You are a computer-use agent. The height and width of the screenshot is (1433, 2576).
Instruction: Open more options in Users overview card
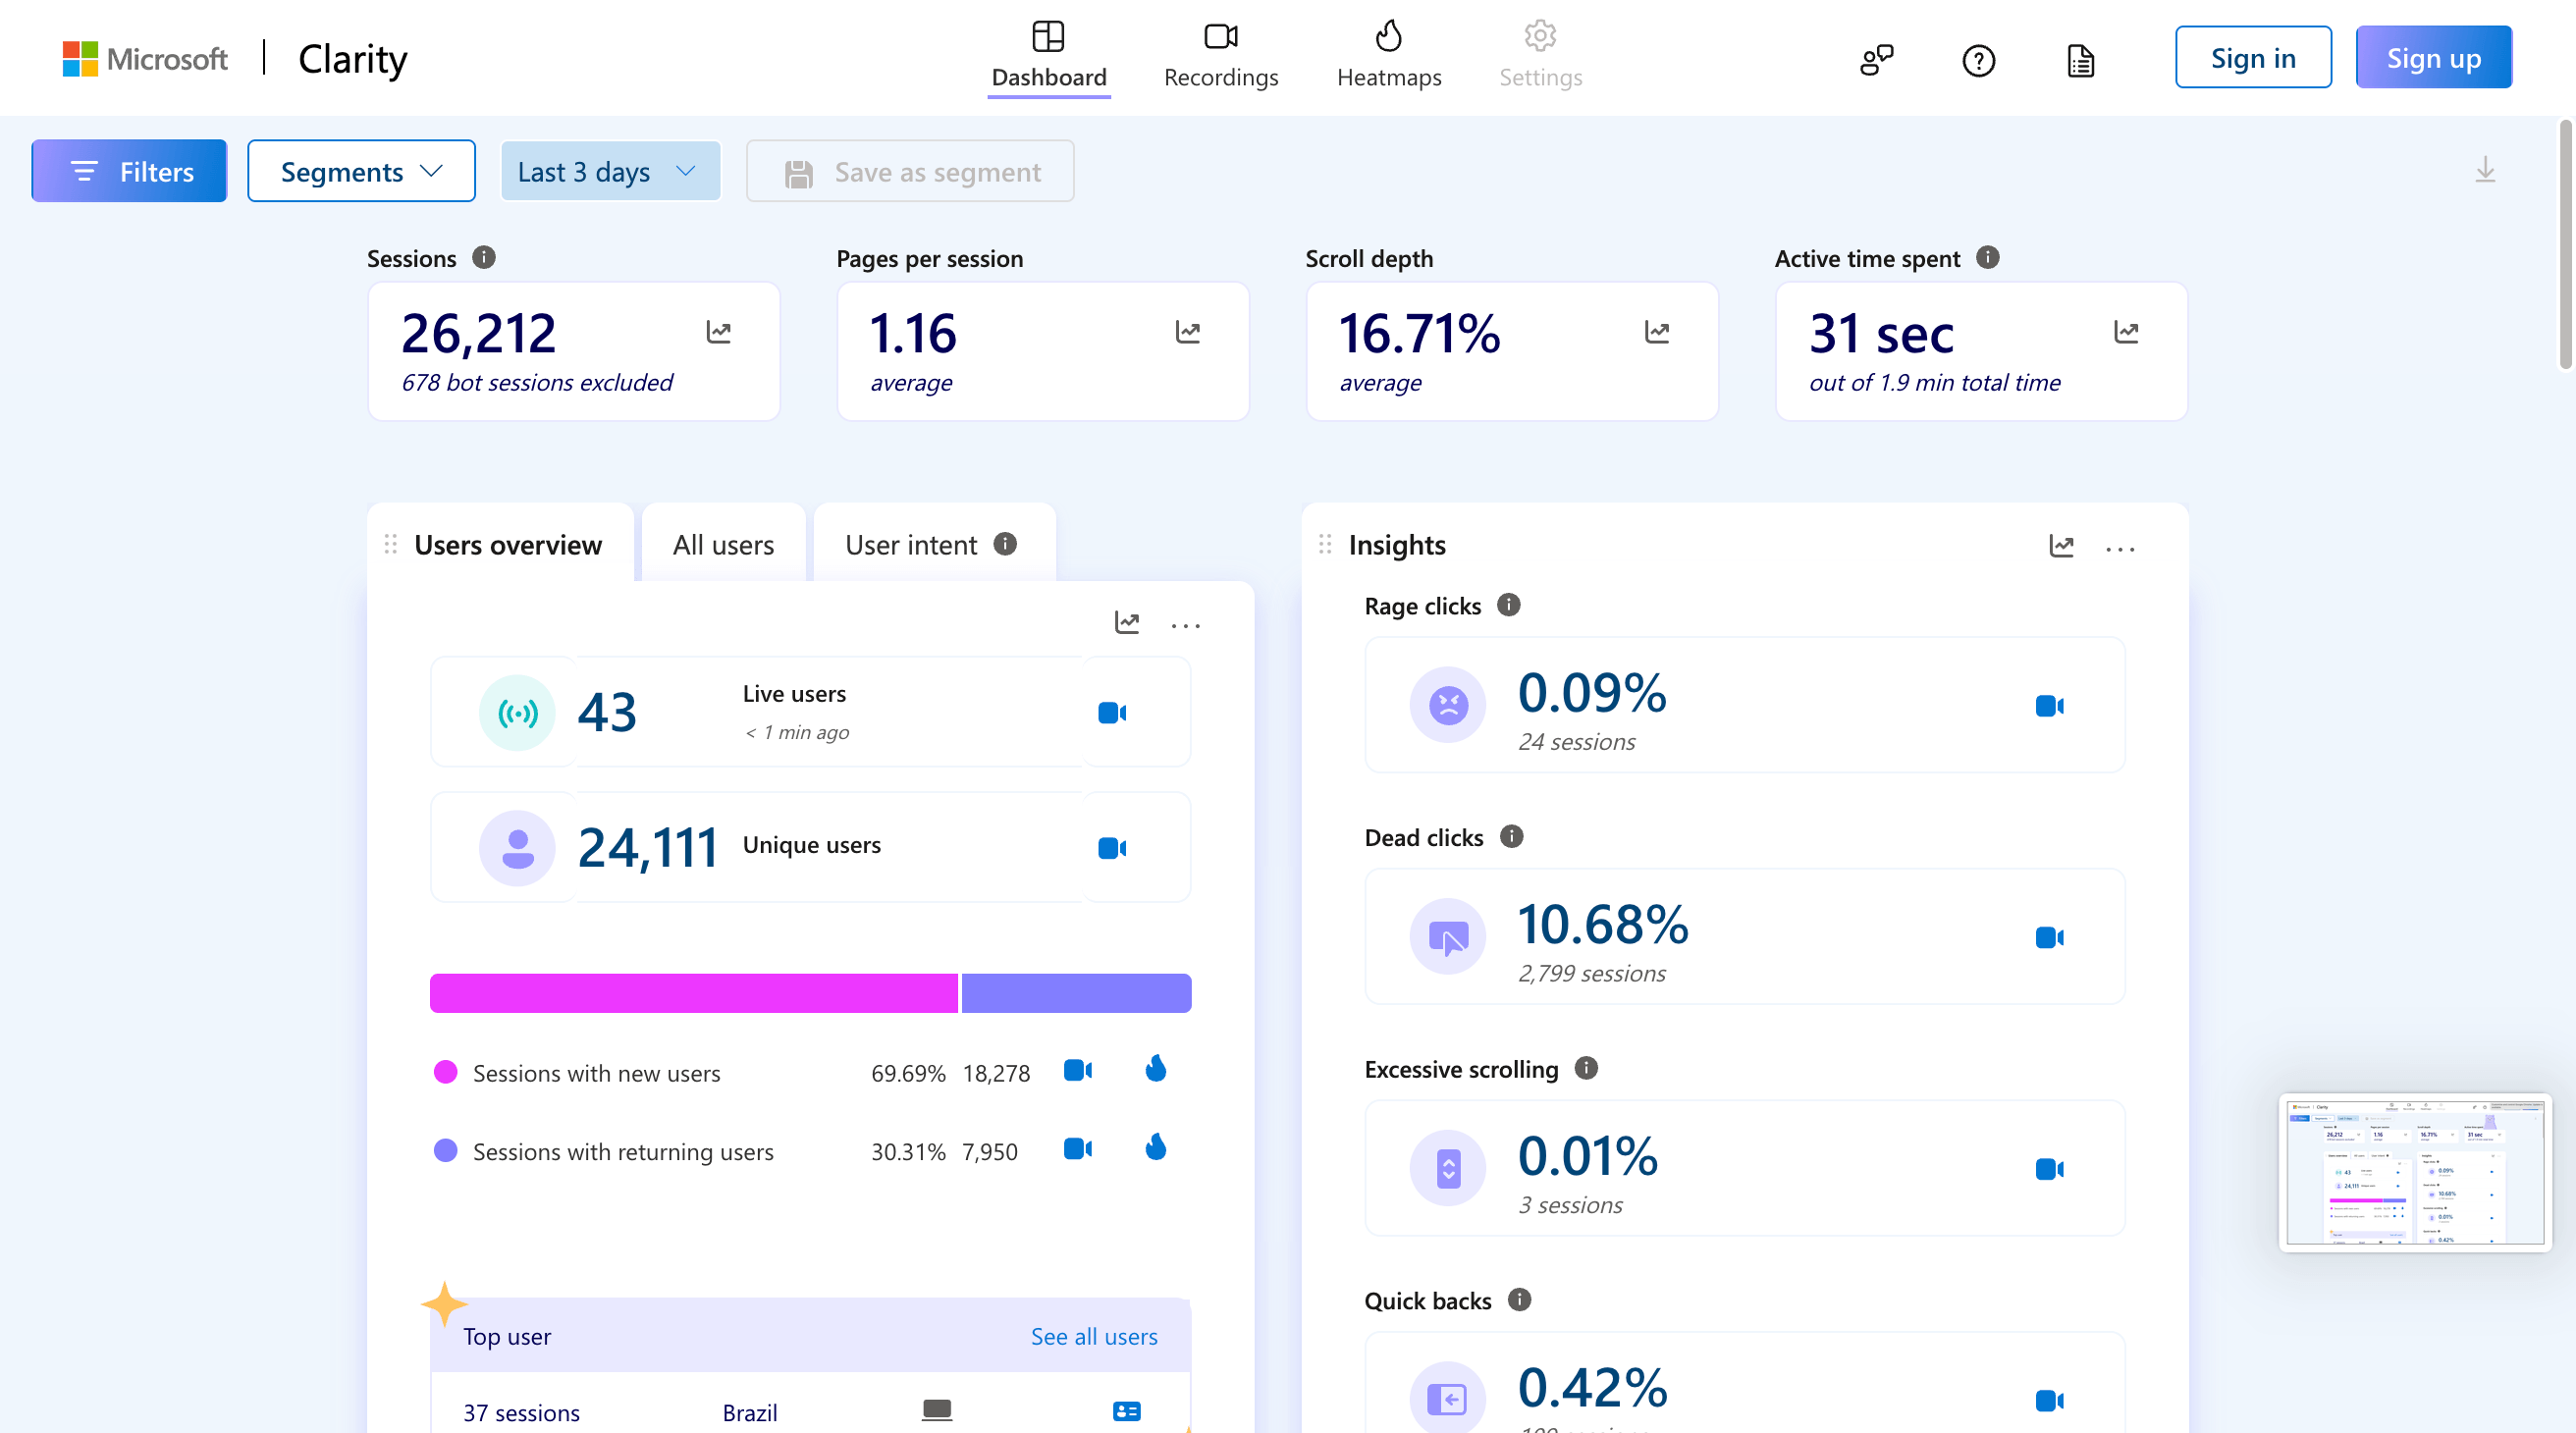point(1186,625)
